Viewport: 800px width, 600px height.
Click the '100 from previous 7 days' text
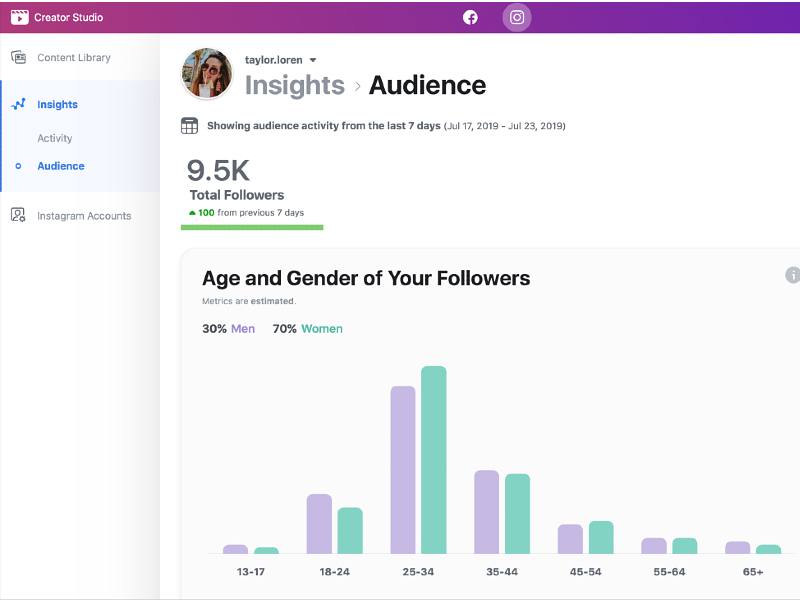point(251,213)
